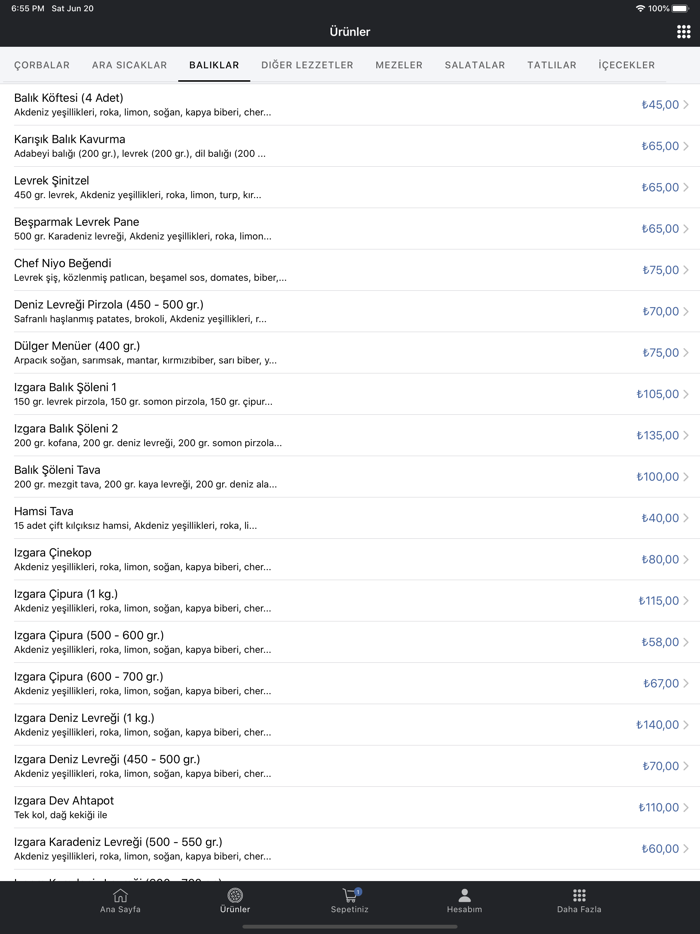Select the TATLILAR tab

click(552, 65)
